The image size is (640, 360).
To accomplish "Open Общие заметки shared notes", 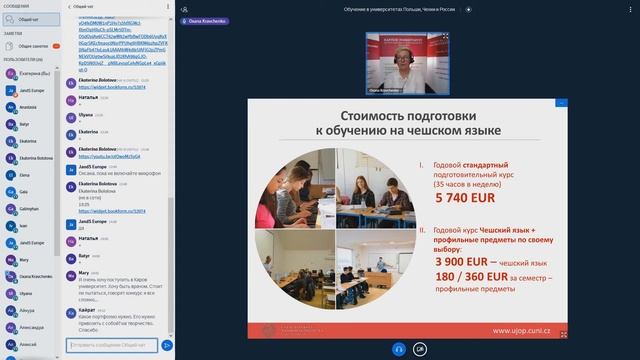I will click(x=32, y=46).
